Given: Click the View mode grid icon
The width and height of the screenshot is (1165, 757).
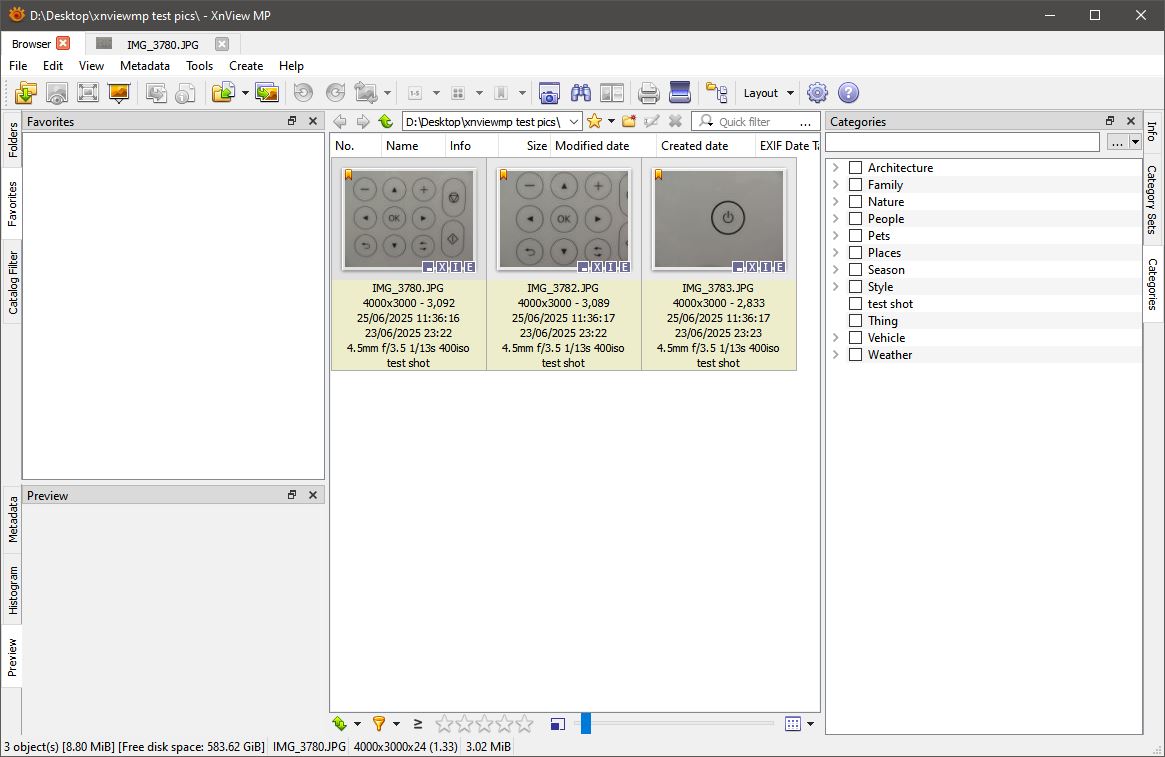Looking at the screenshot, I should click(x=793, y=724).
